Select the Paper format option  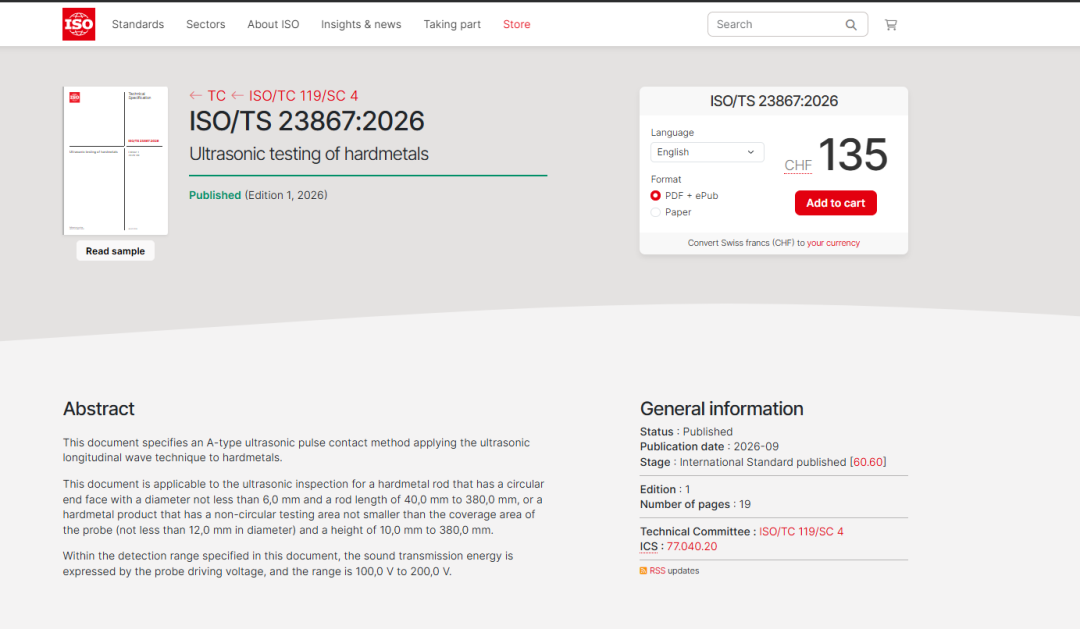coord(656,212)
